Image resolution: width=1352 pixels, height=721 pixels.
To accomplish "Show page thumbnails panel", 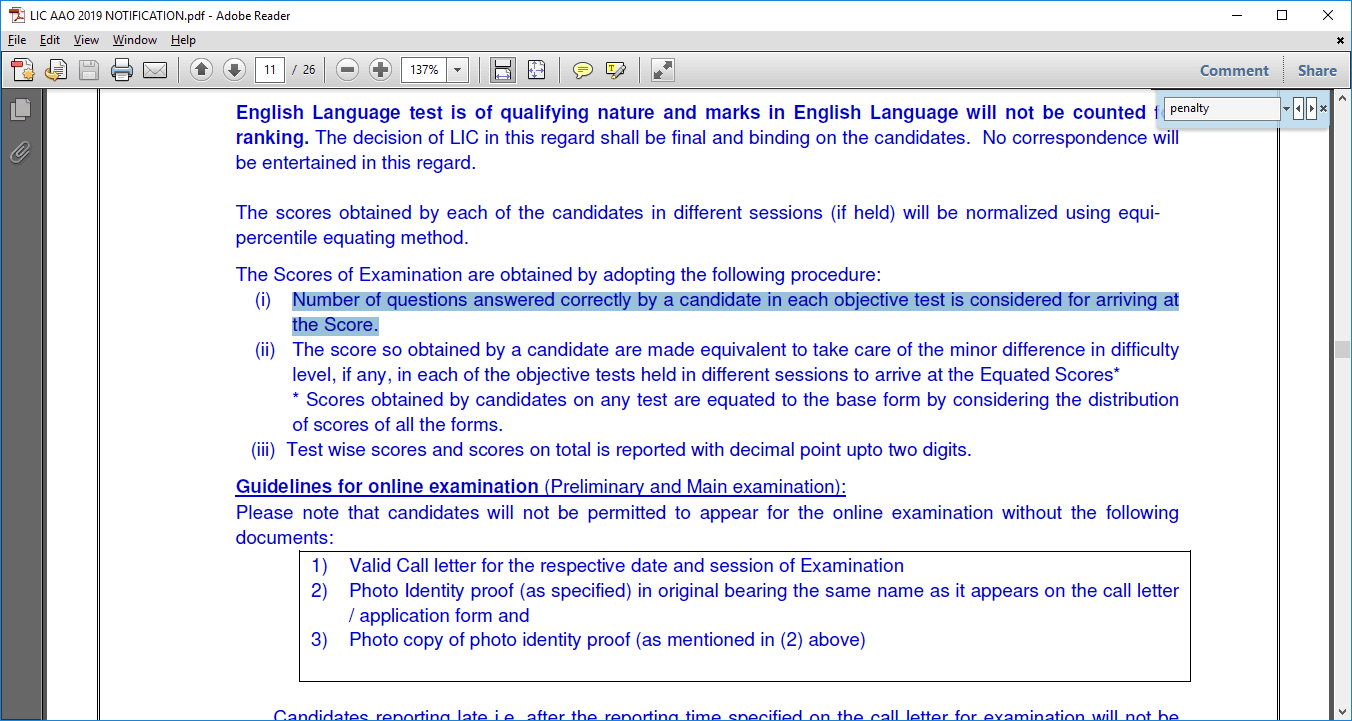I will point(20,109).
